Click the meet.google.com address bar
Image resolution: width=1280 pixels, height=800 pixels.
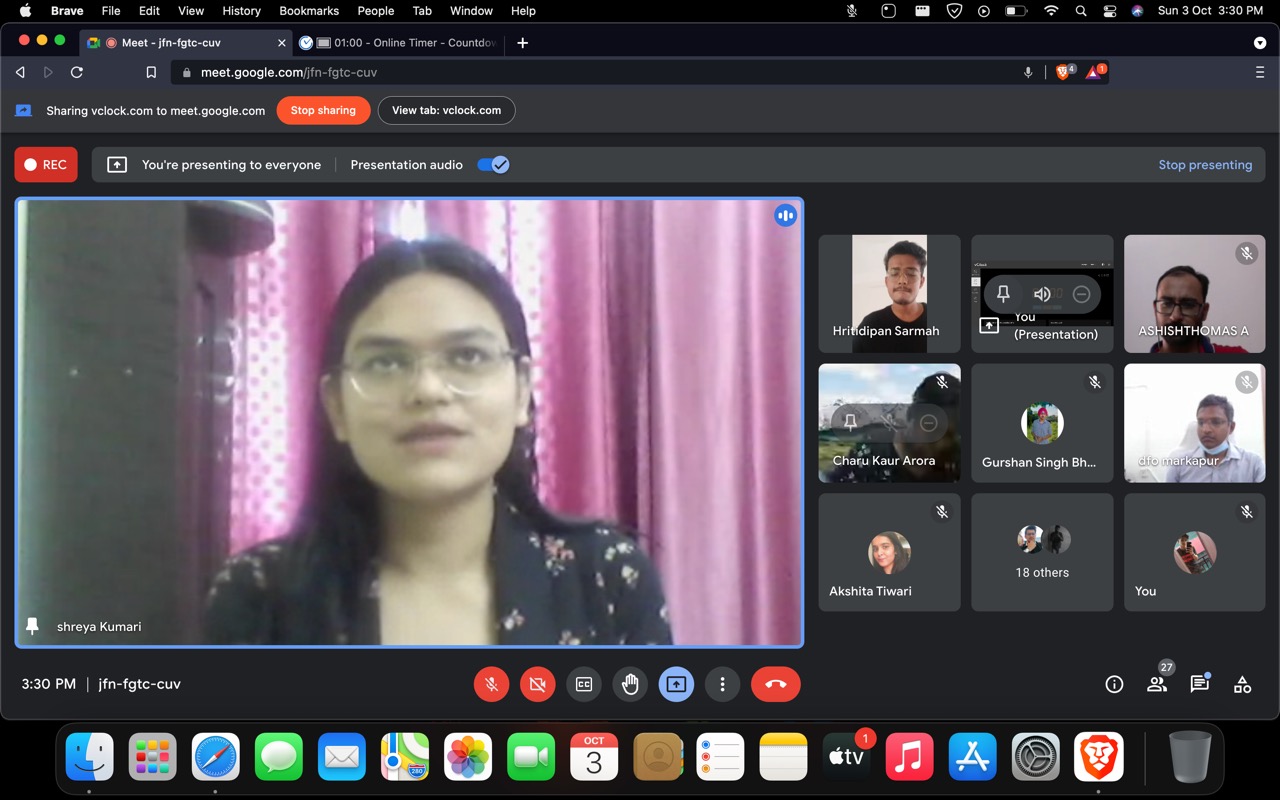(x=600, y=72)
